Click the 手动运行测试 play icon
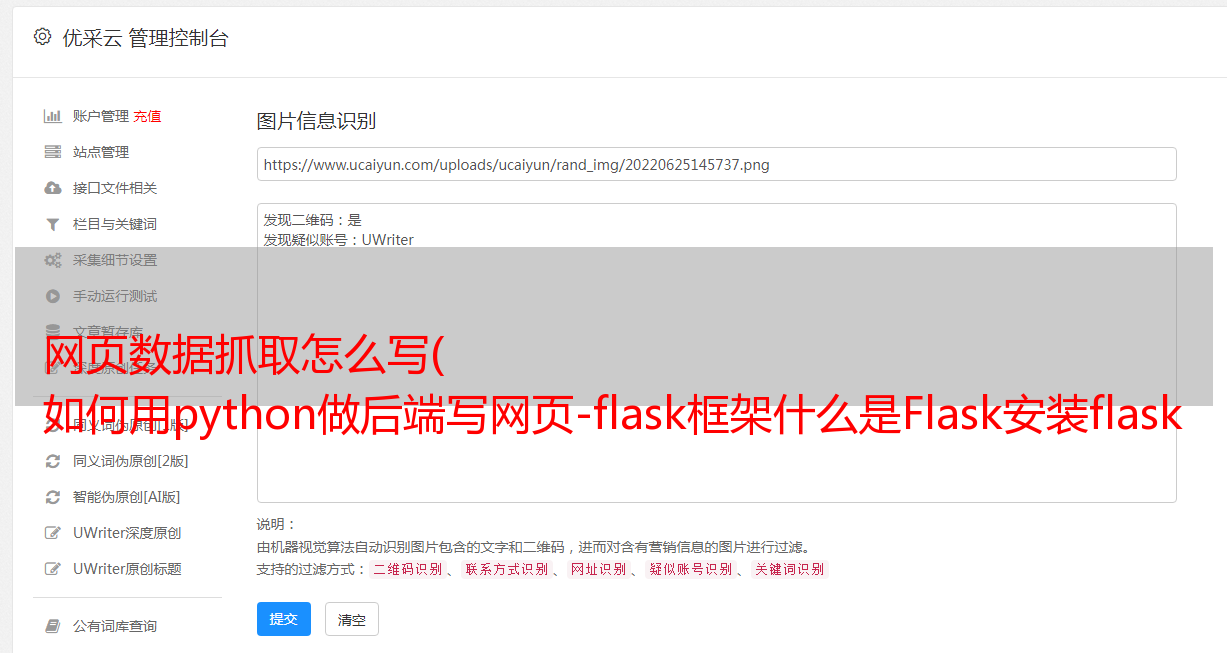Image resolution: width=1227 pixels, height=653 pixels. point(53,296)
